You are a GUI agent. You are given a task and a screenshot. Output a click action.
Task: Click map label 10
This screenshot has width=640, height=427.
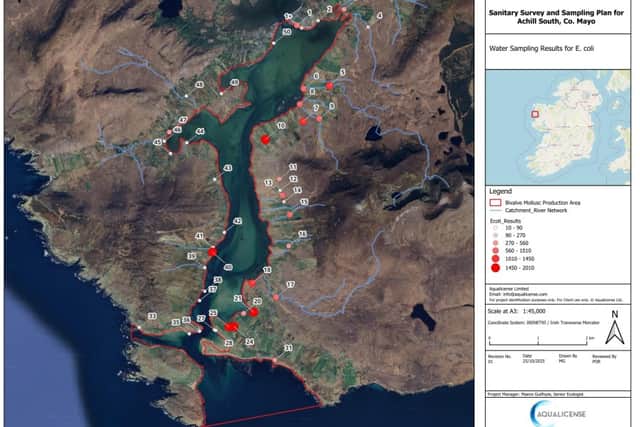[281, 125]
